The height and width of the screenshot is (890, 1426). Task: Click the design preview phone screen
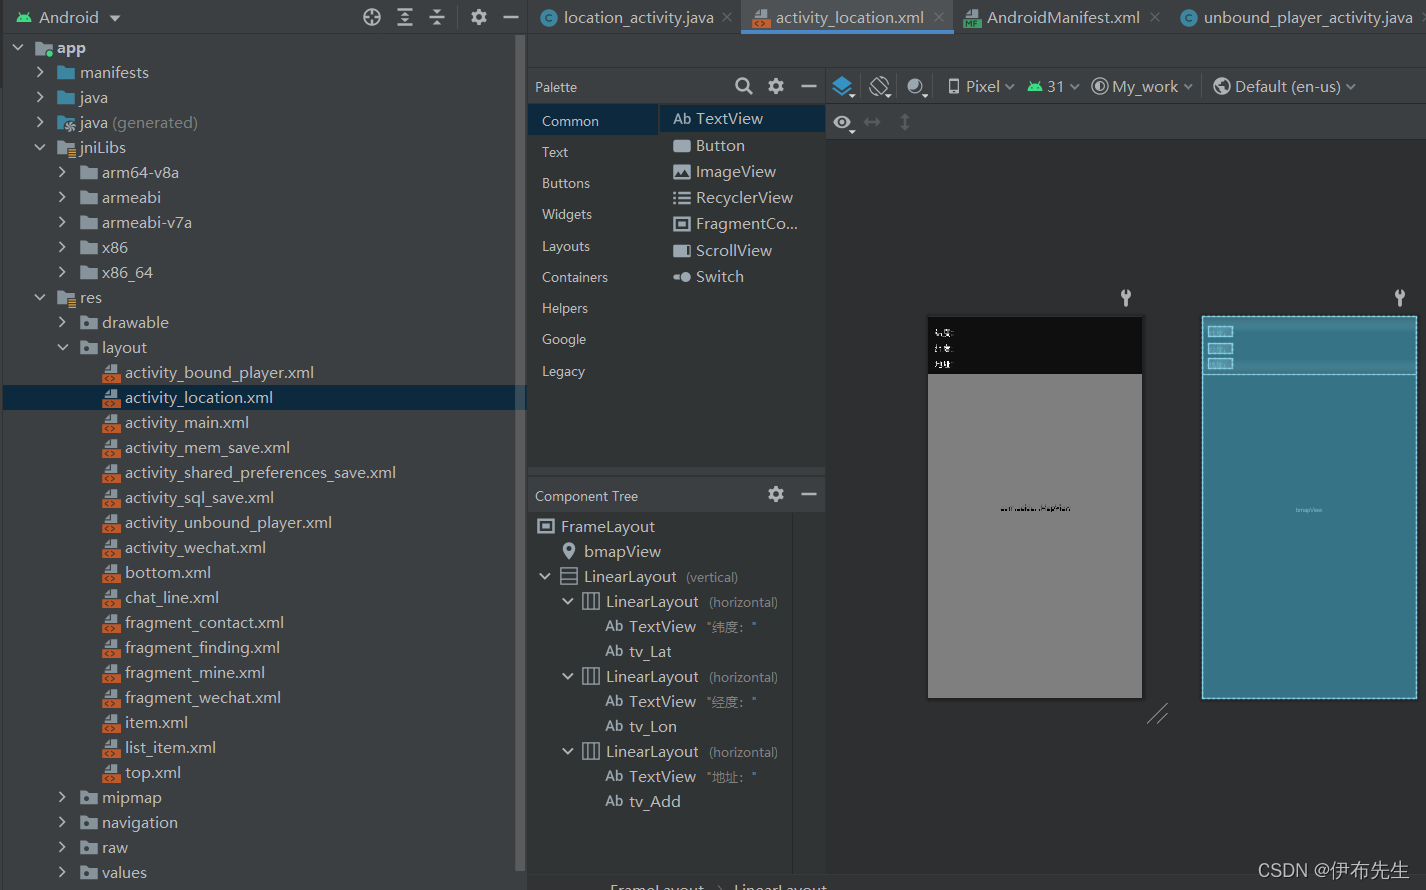click(x=1035, y=508)
